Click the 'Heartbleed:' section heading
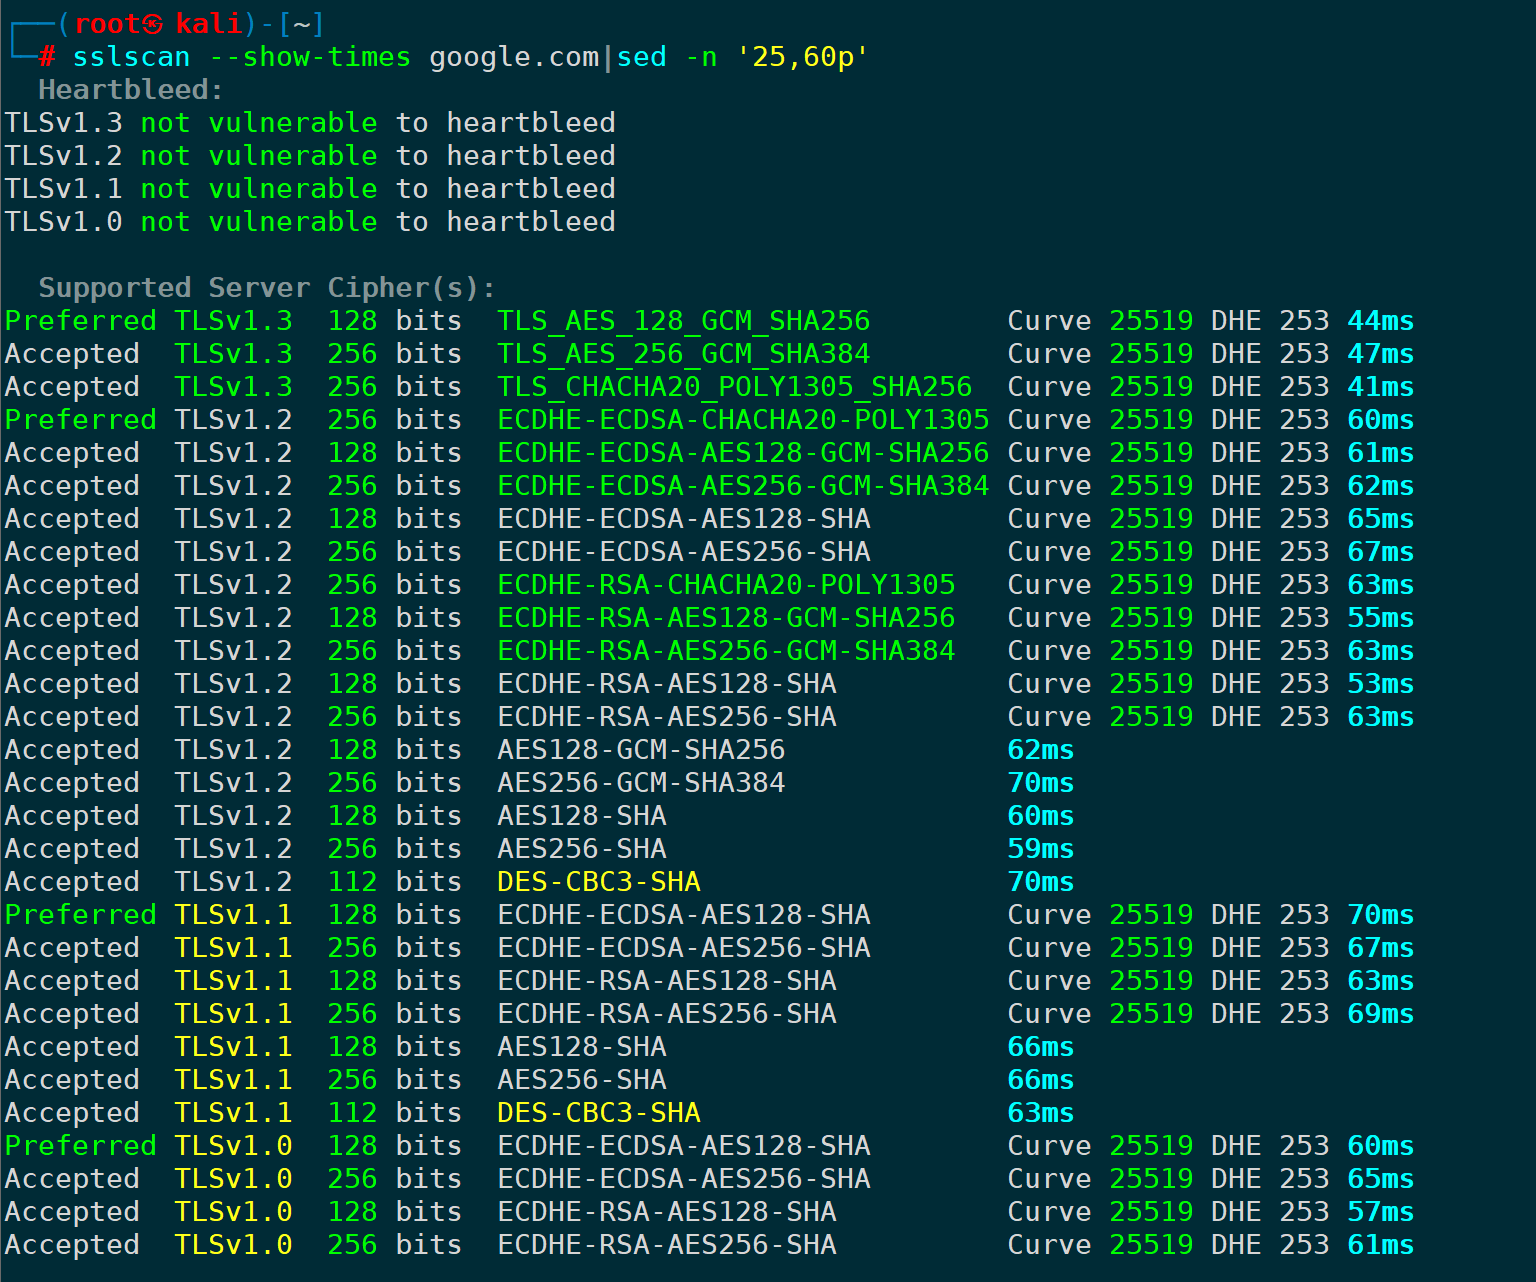The image size is (1536, 1282). point(131,90)
